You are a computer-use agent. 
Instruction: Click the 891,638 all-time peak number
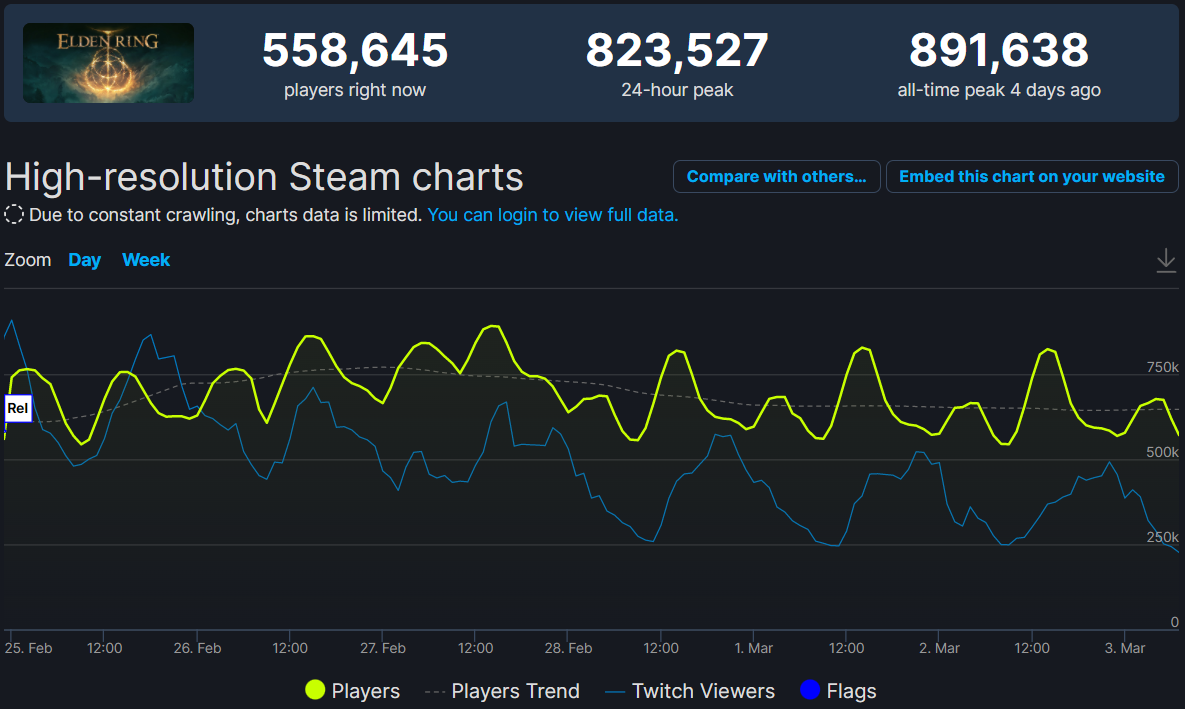coord(998,51)
